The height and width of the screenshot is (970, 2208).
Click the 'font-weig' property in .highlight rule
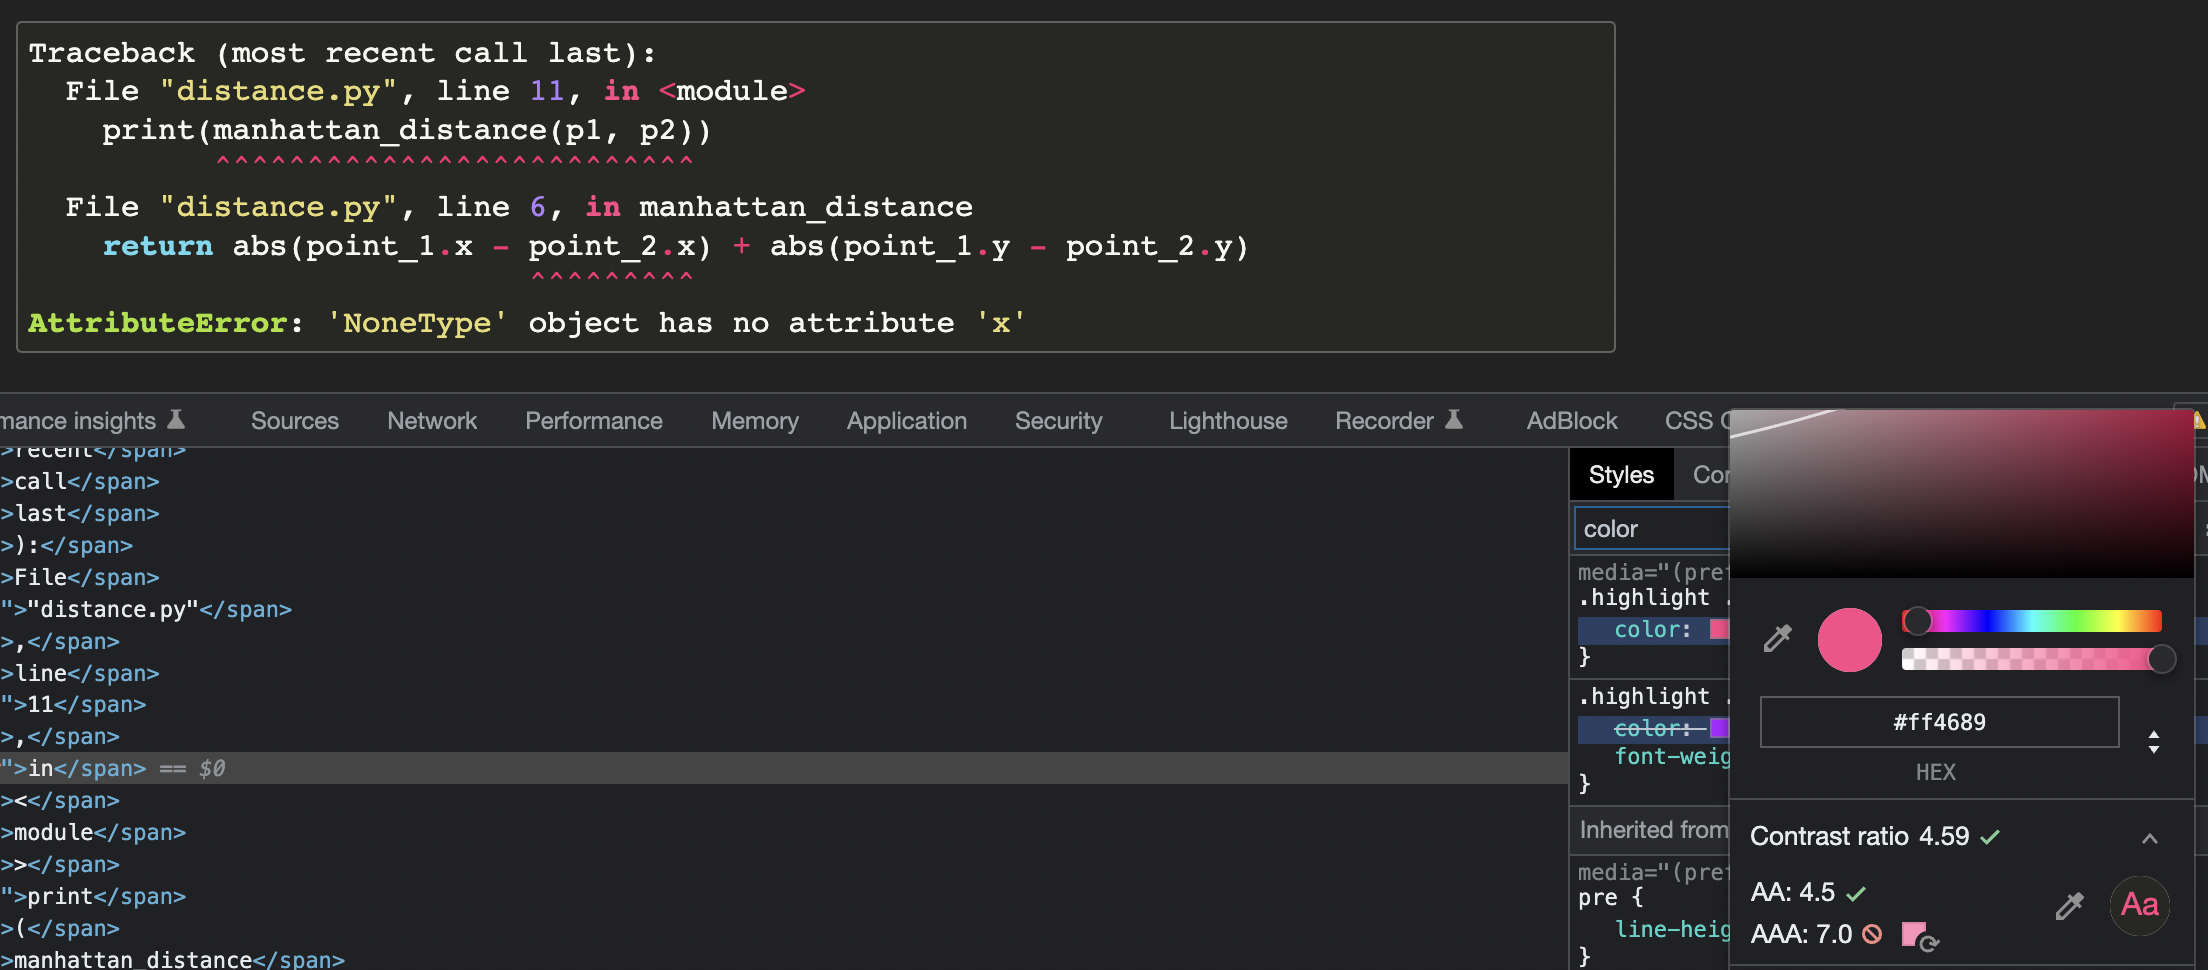[1671, 757]
